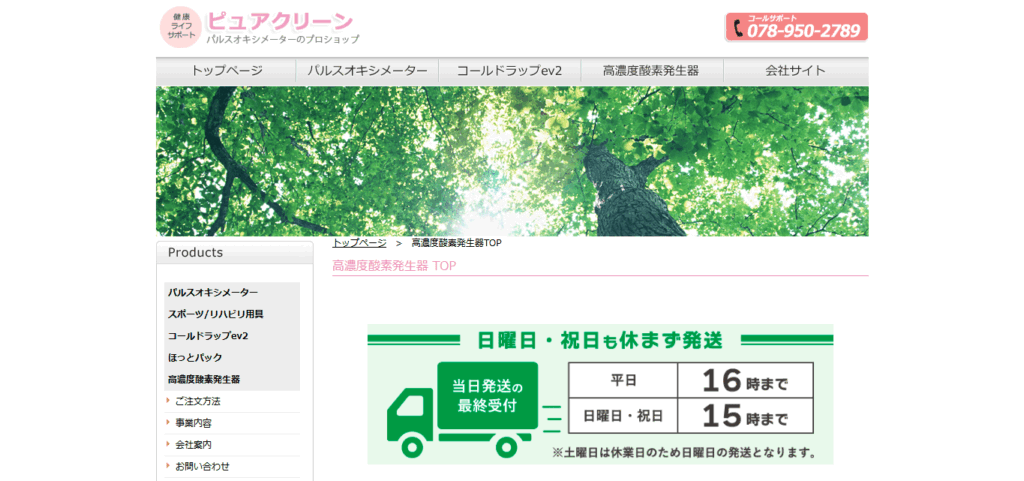Open the トップページ navigation tab
This screenshot has height=481, width=1024.
pos(227,71)
